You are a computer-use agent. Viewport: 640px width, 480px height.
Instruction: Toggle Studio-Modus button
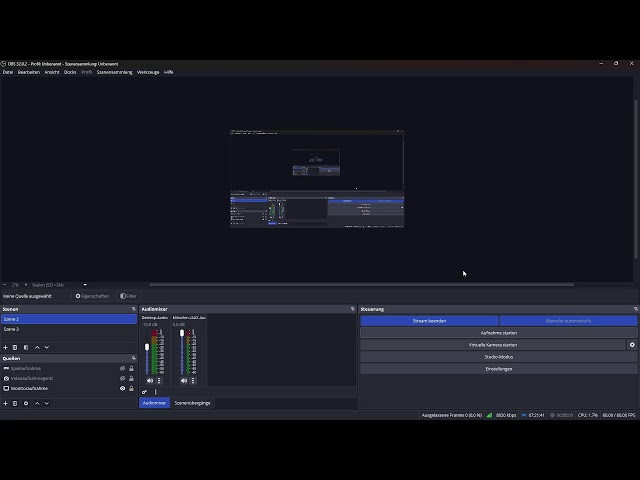coord(499,357)
